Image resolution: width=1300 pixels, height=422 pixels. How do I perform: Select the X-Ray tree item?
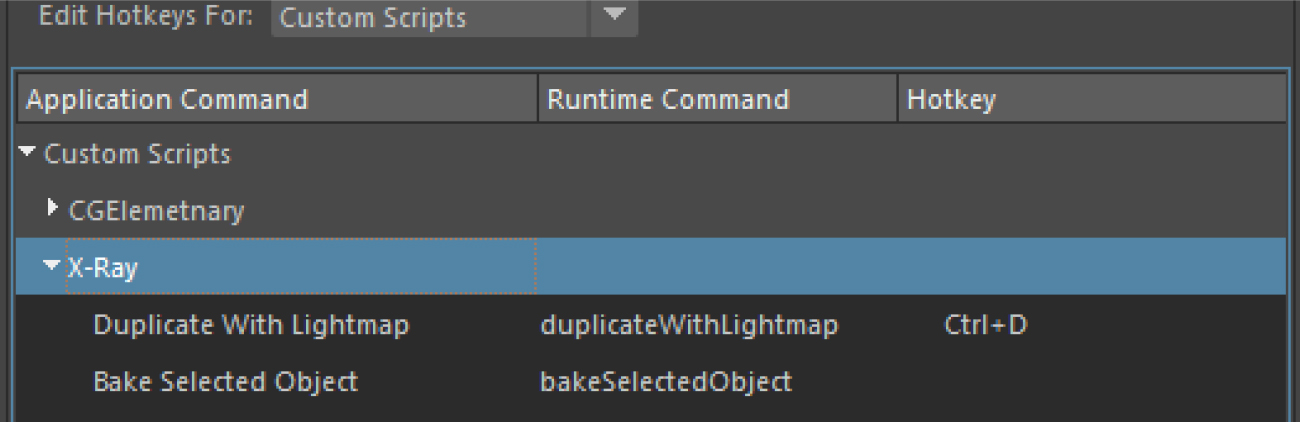click(x=104, y=267)
